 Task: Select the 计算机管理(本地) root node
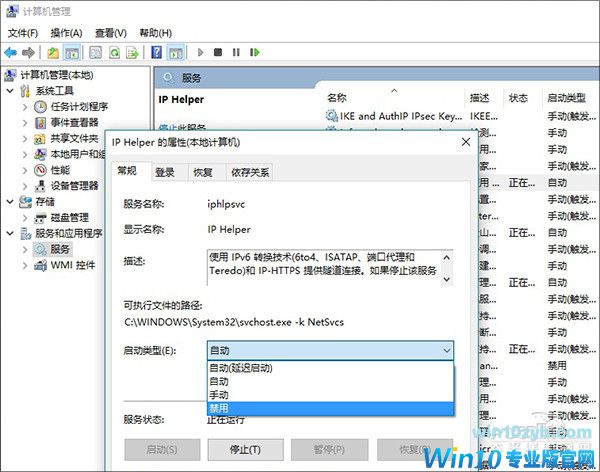click(x=57, y=75)
